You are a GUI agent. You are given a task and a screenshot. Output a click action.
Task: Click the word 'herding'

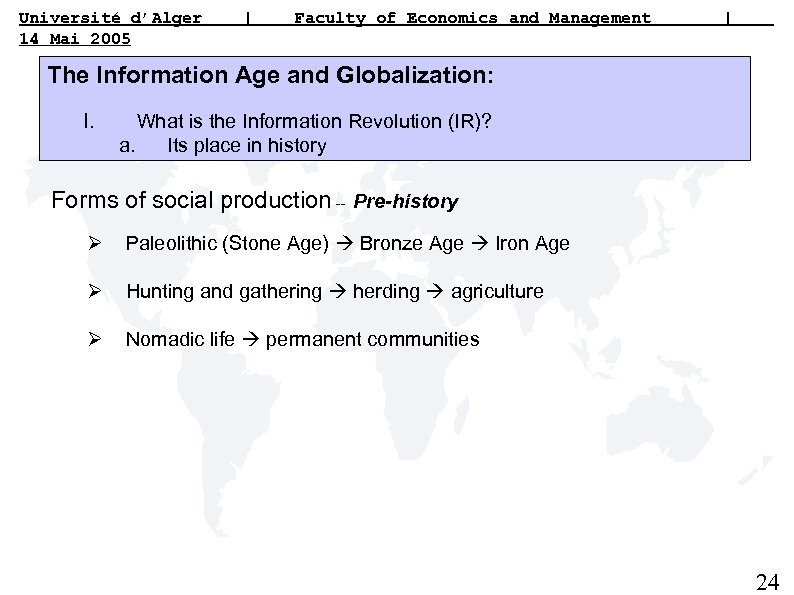coord(386,292)
